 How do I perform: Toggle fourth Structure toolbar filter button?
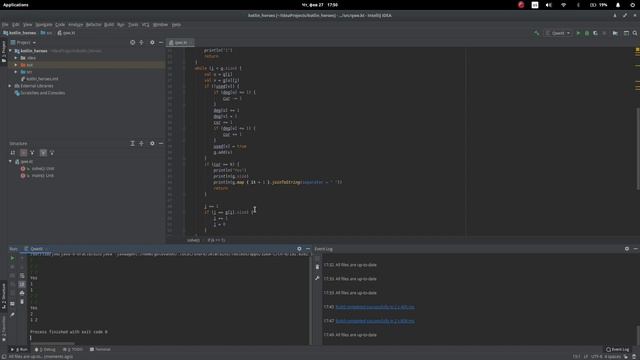tap(43, 153)
